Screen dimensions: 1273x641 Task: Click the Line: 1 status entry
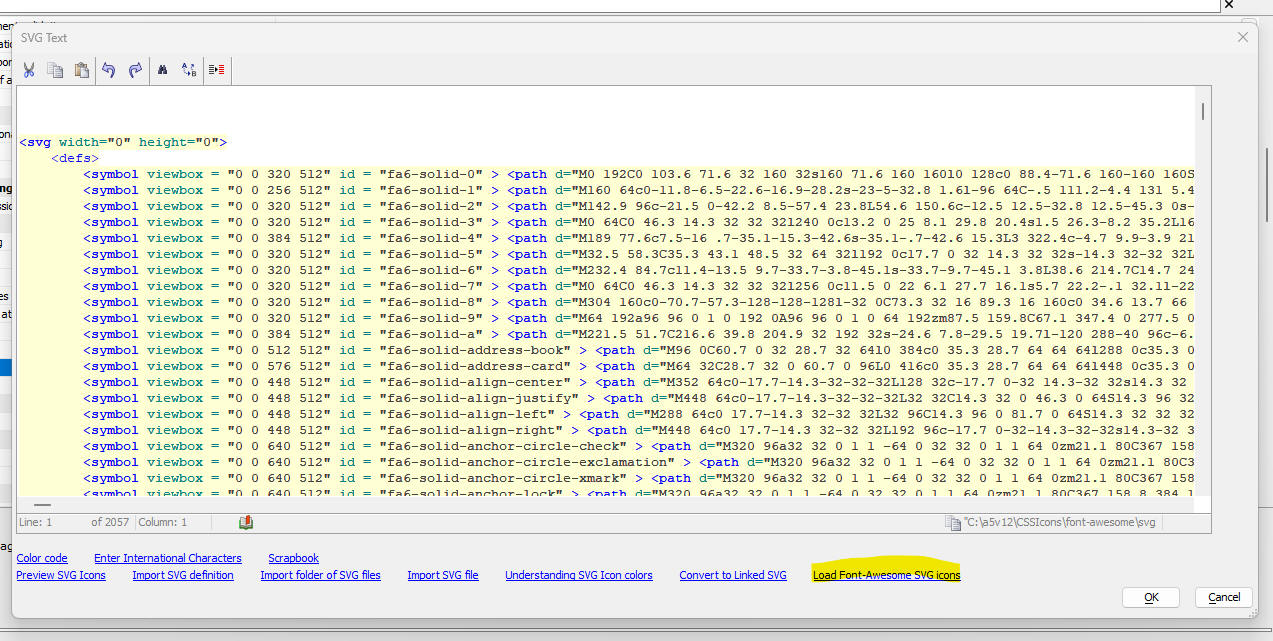[x=36, y=522]
